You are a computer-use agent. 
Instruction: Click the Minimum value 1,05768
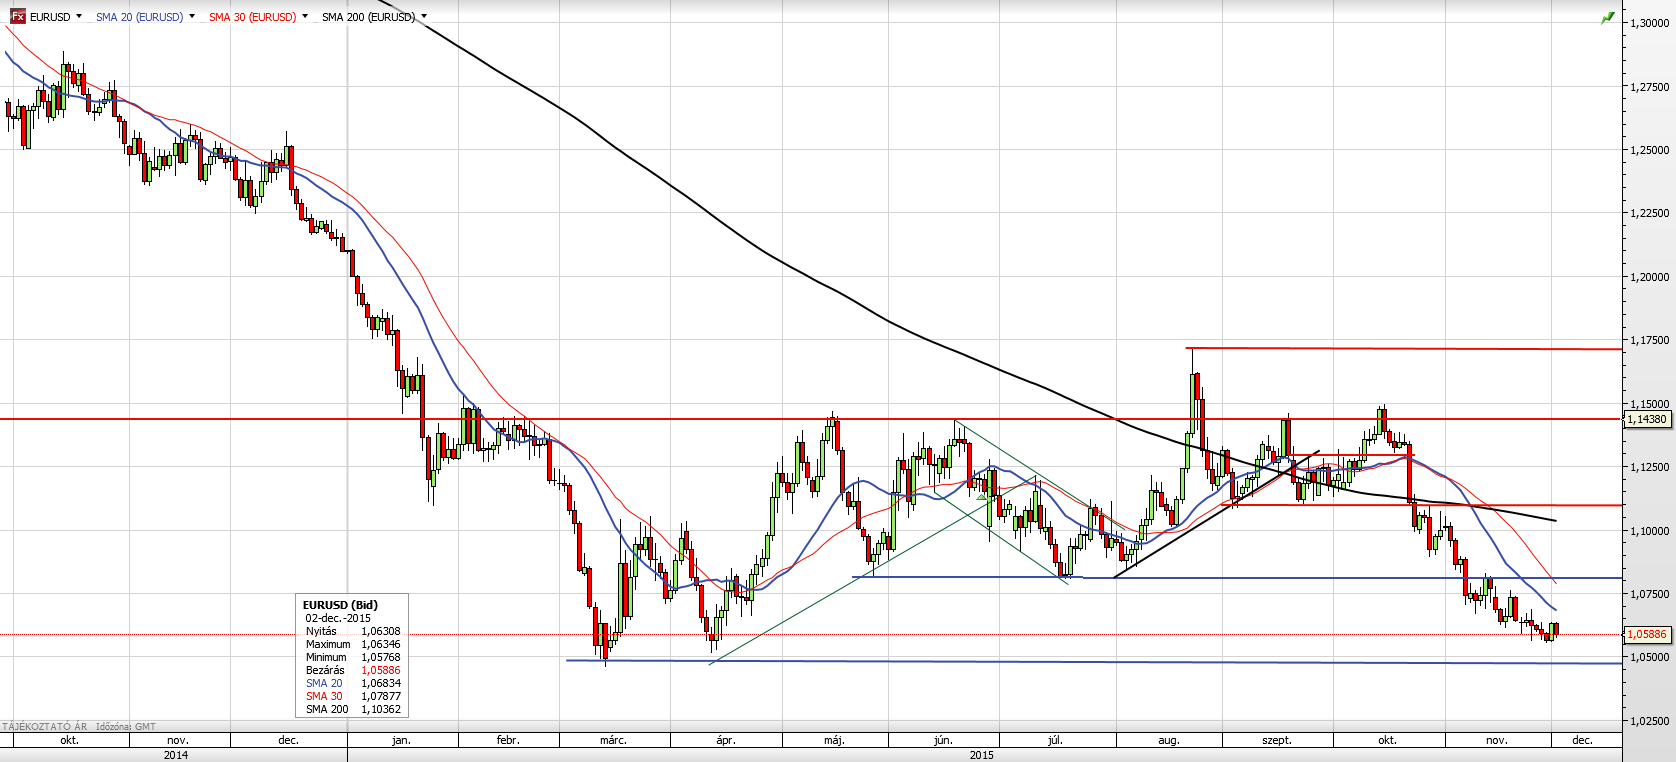tap(381, 657)
